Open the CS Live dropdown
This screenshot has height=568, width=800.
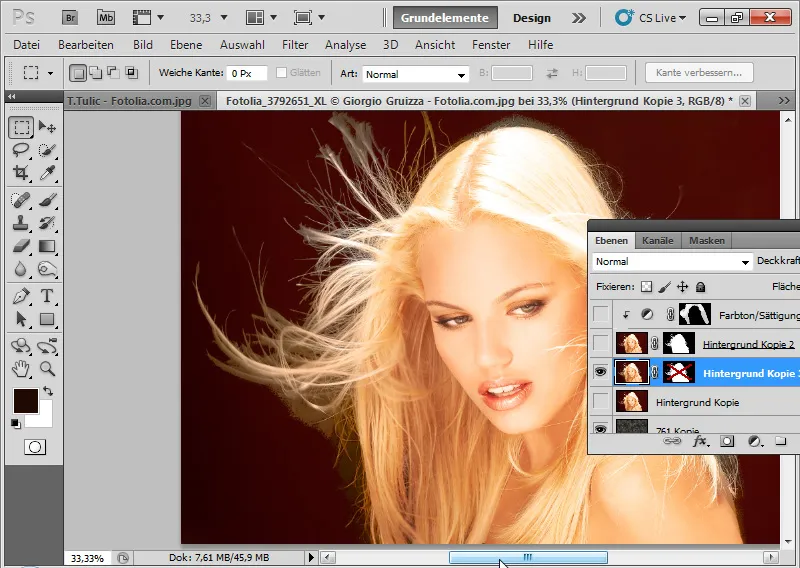[651, 18]
